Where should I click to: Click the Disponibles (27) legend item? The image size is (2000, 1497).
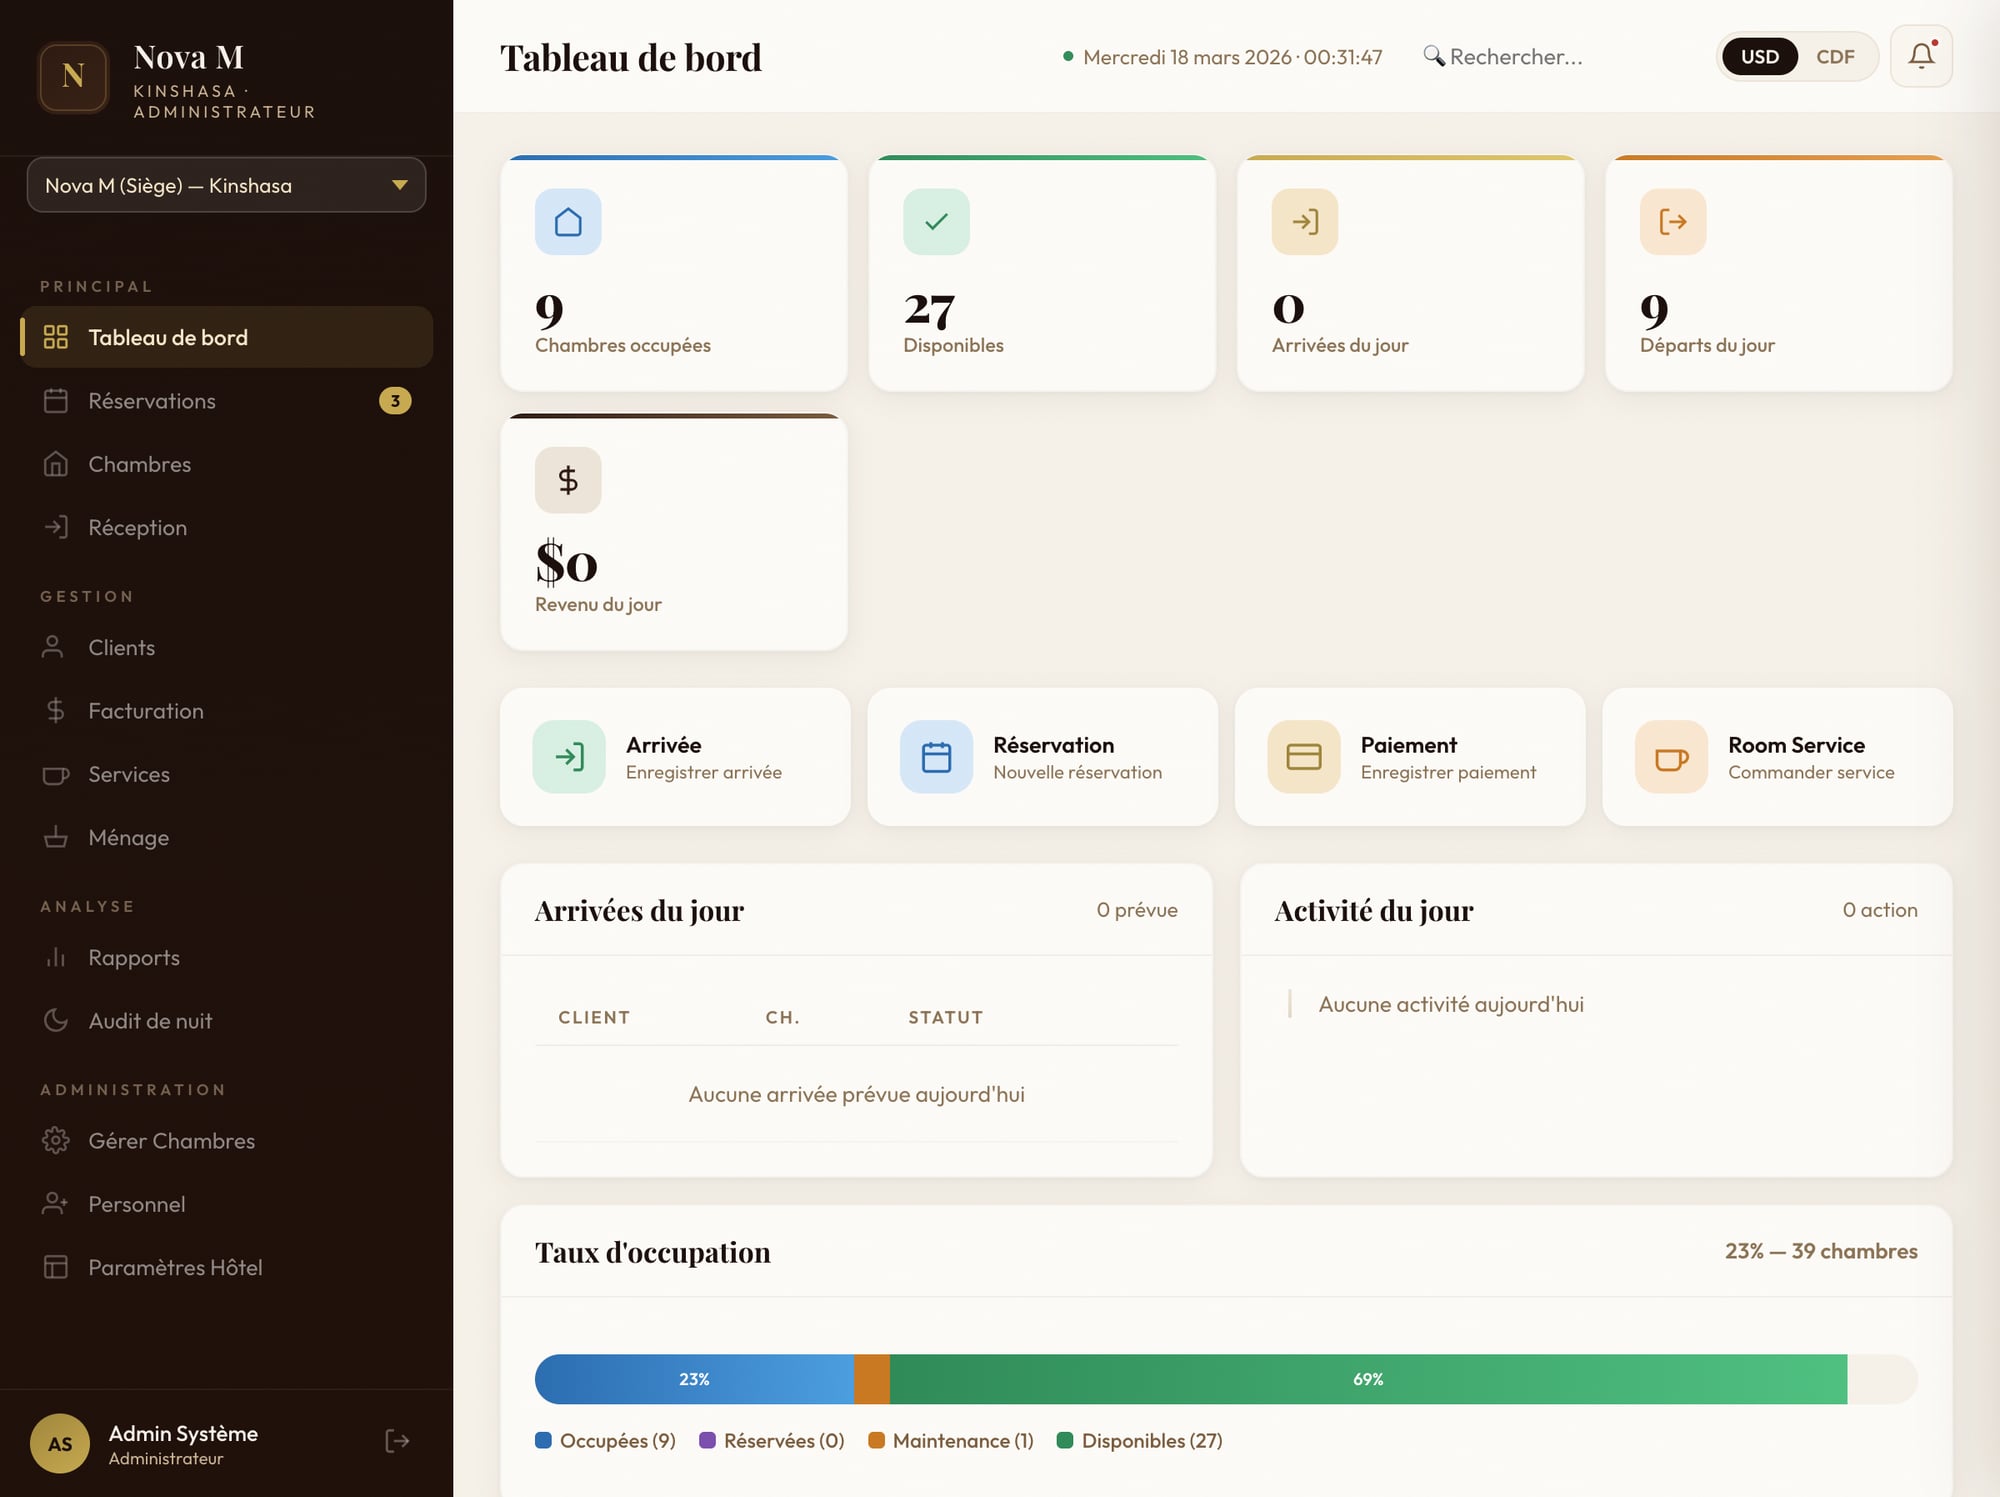(1138, 1440)
